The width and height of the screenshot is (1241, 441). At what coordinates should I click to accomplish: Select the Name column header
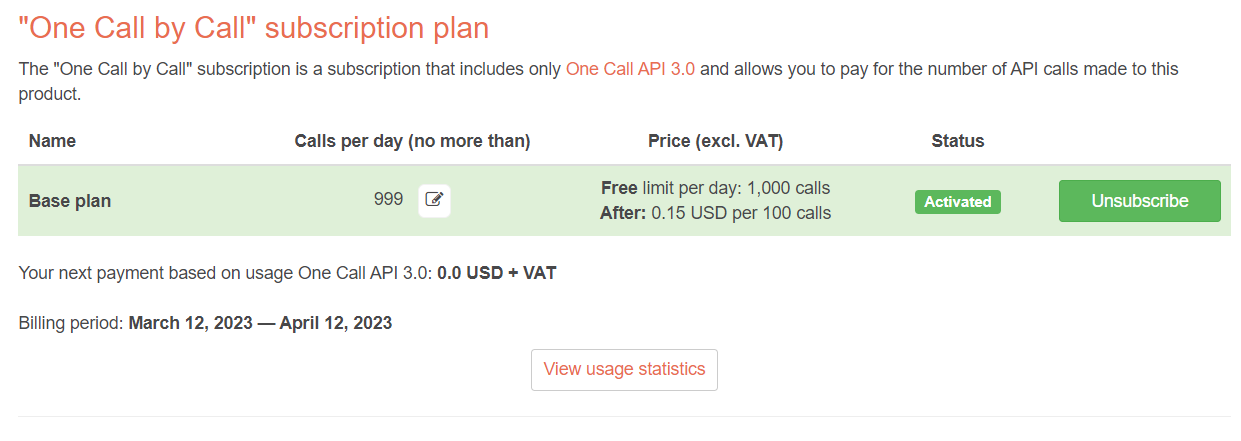click(x=52, y=141)
